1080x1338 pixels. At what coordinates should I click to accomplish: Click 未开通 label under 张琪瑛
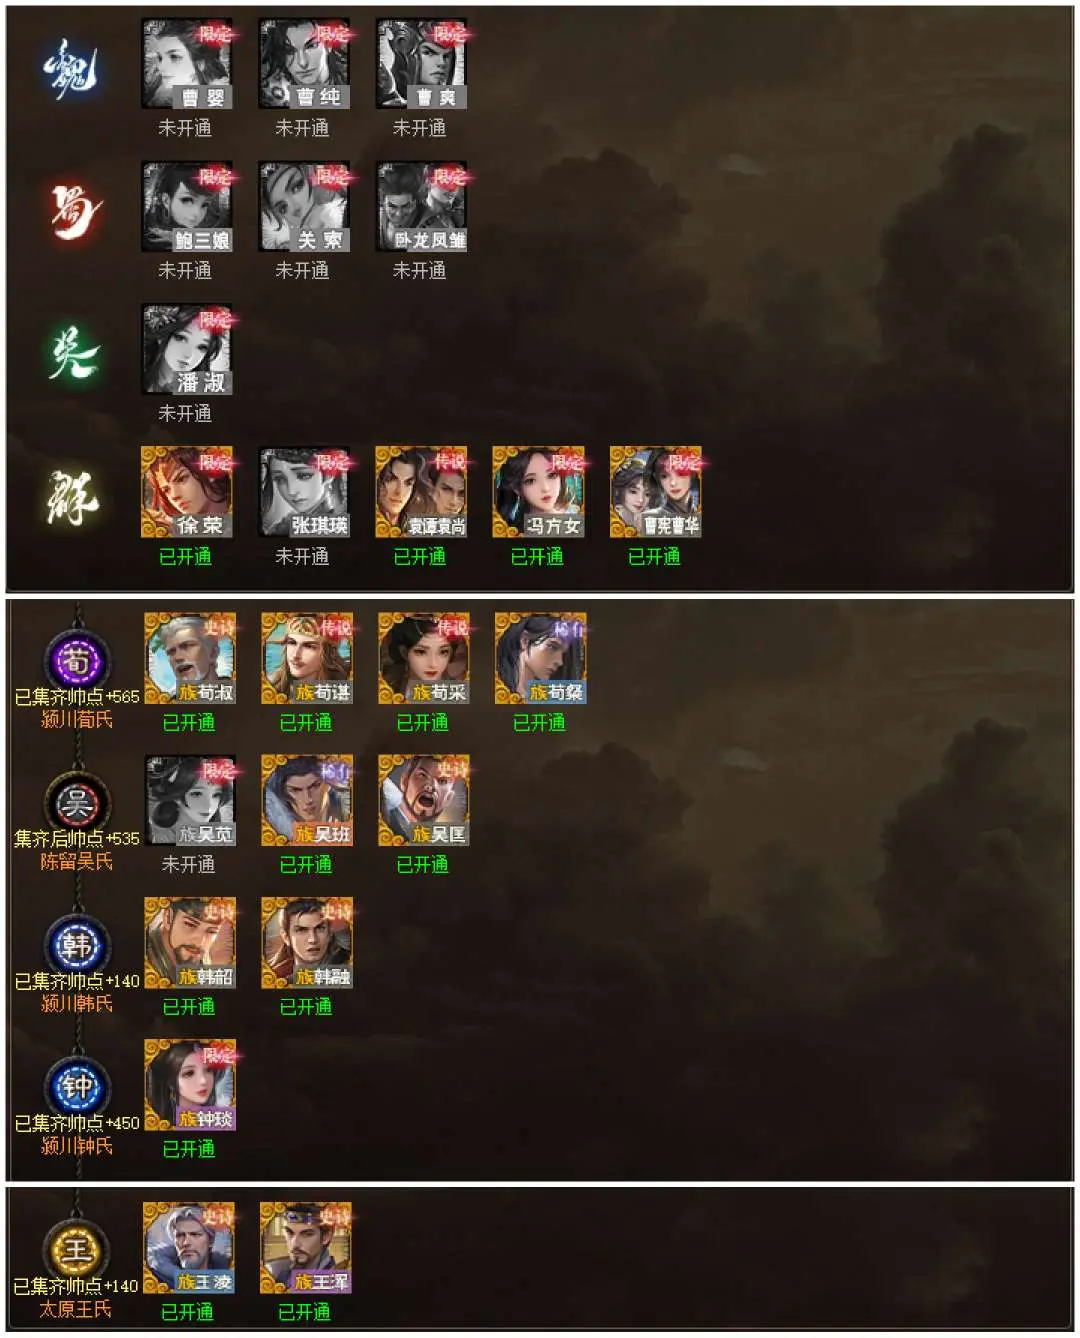302,556
